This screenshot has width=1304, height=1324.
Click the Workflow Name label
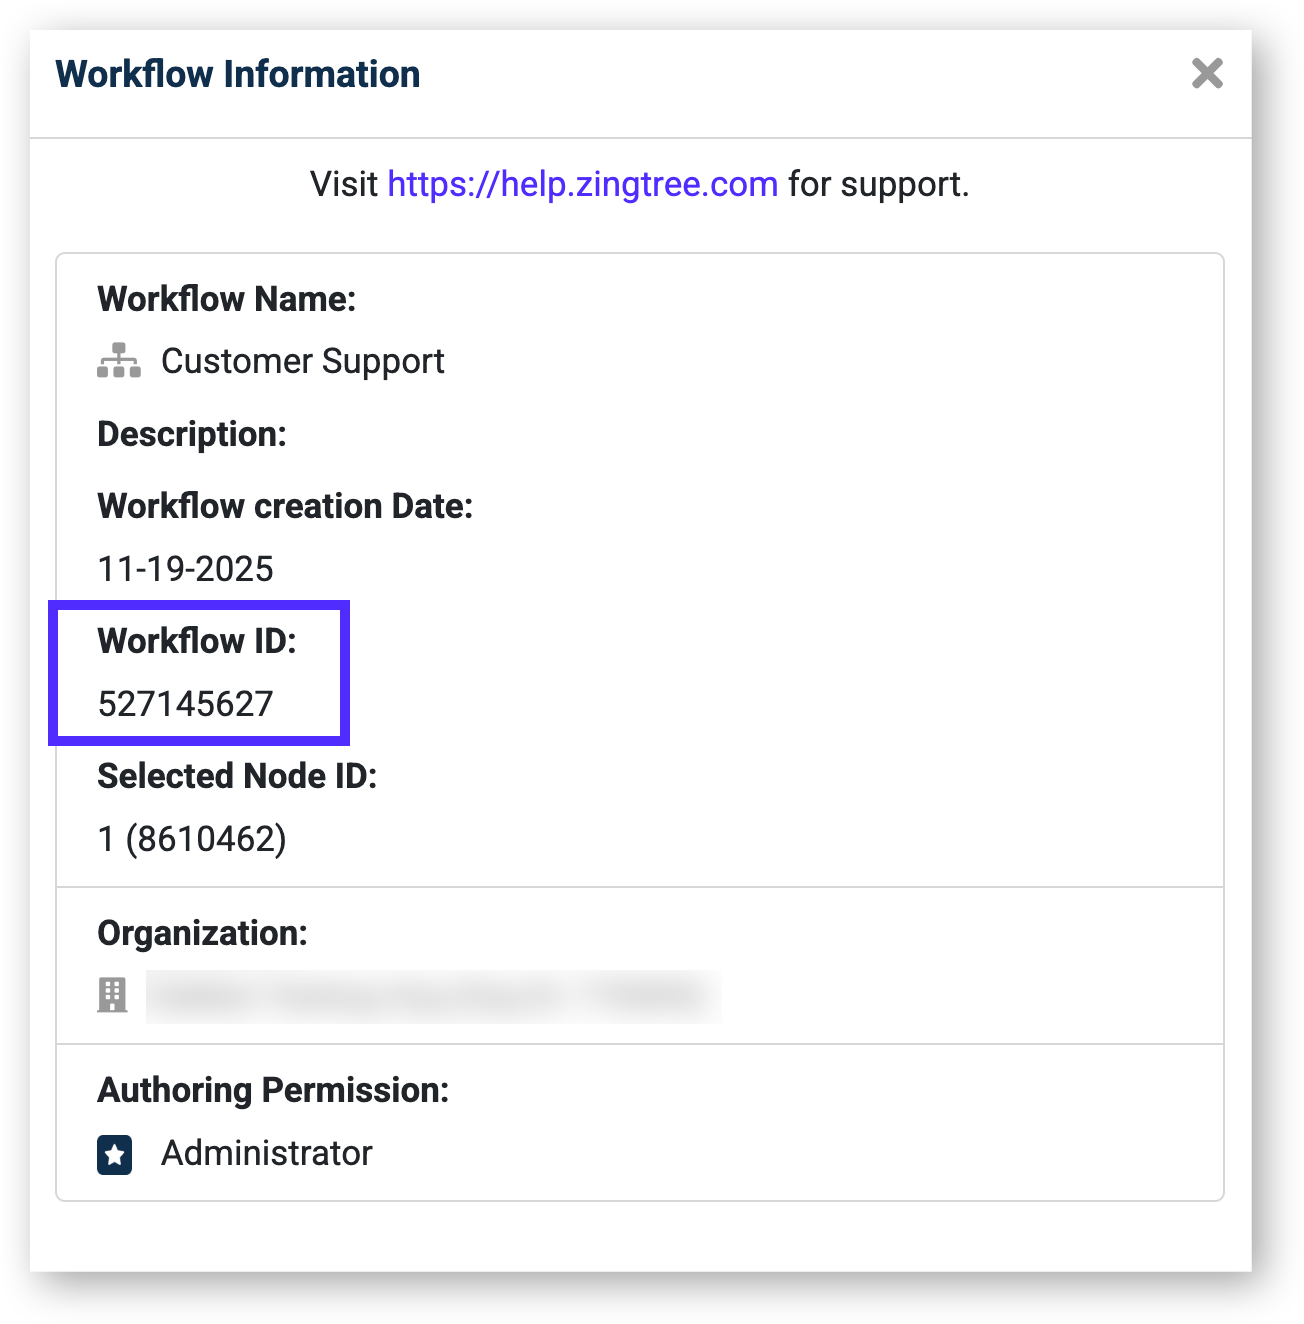227,299
